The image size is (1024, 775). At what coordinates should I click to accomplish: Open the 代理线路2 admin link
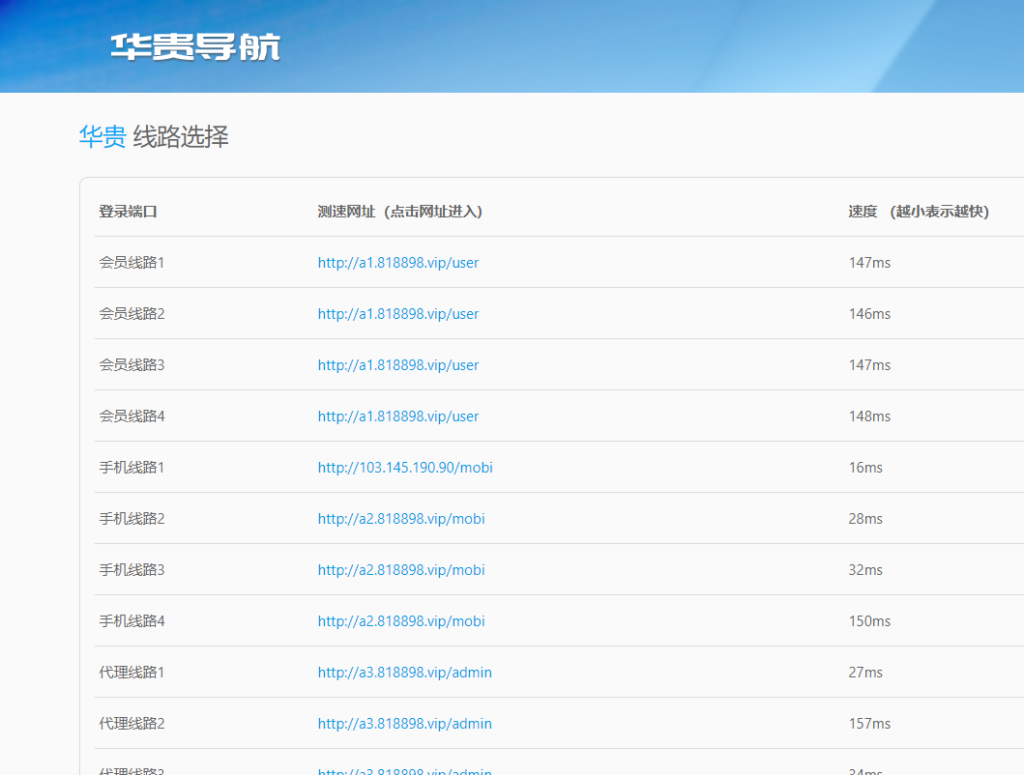(x=404, y=723)
